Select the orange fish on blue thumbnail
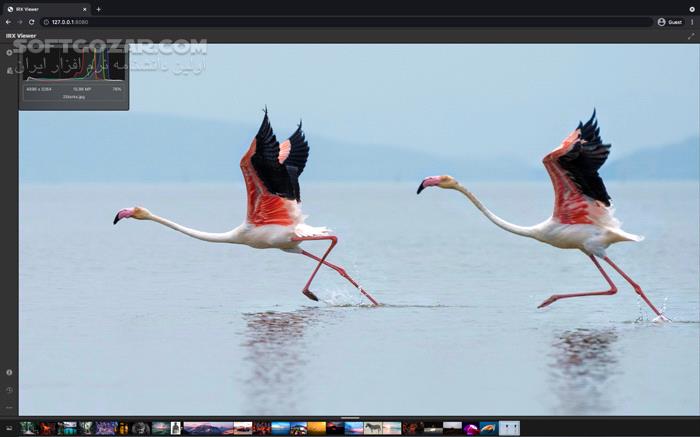Viewport: 700px width, 437px height. [489, 428]
